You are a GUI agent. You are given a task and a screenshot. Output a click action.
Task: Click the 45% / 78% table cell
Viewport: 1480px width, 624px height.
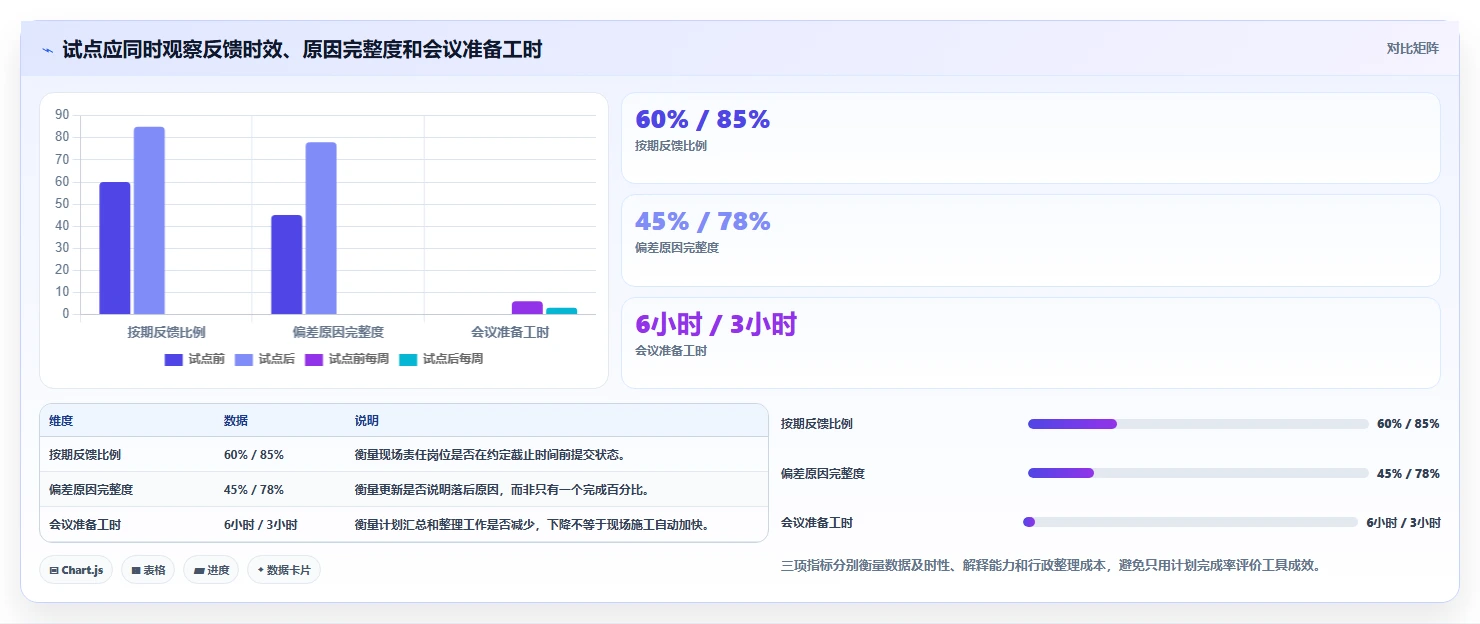point(254,490)
